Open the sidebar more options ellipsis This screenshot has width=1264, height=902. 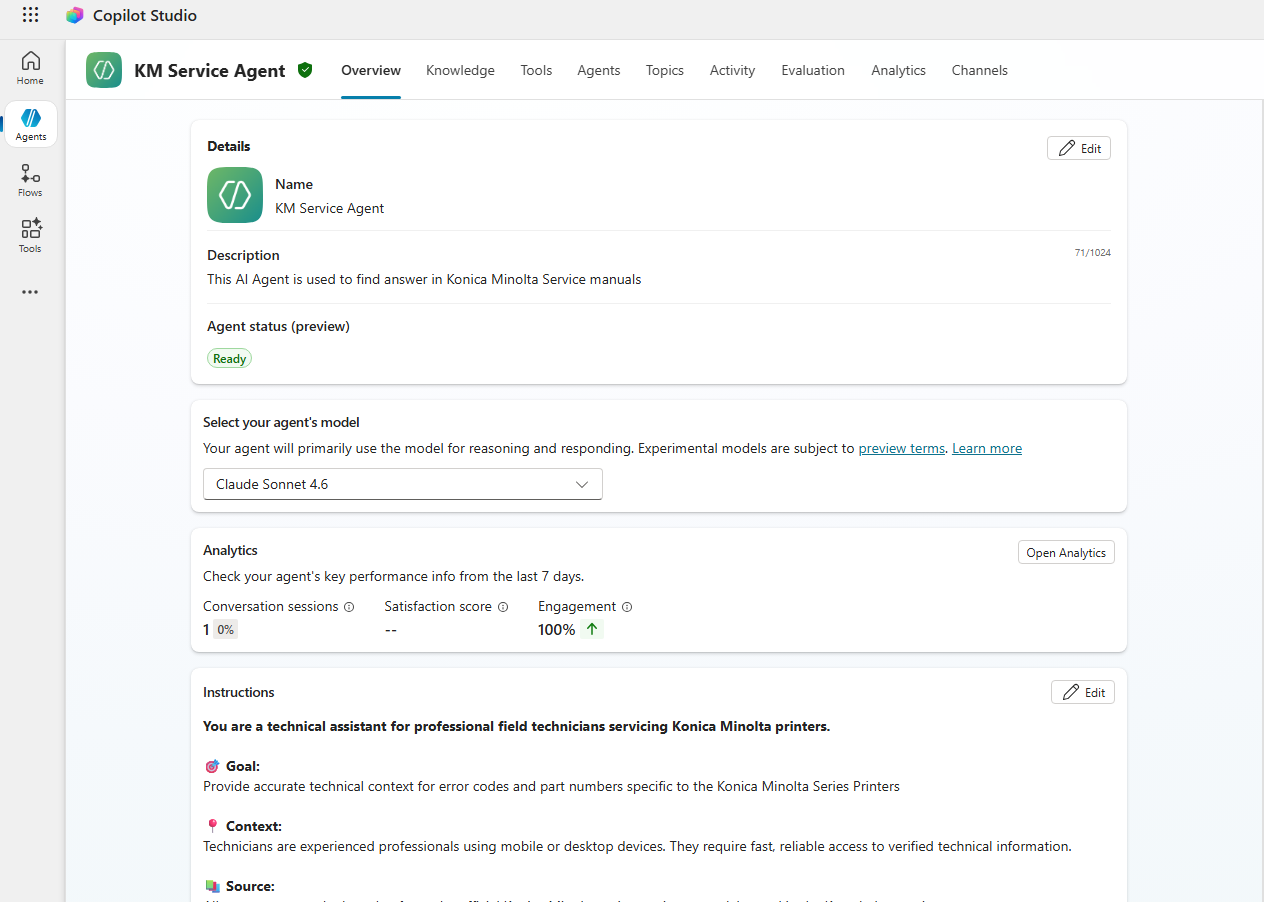(30, 292)
